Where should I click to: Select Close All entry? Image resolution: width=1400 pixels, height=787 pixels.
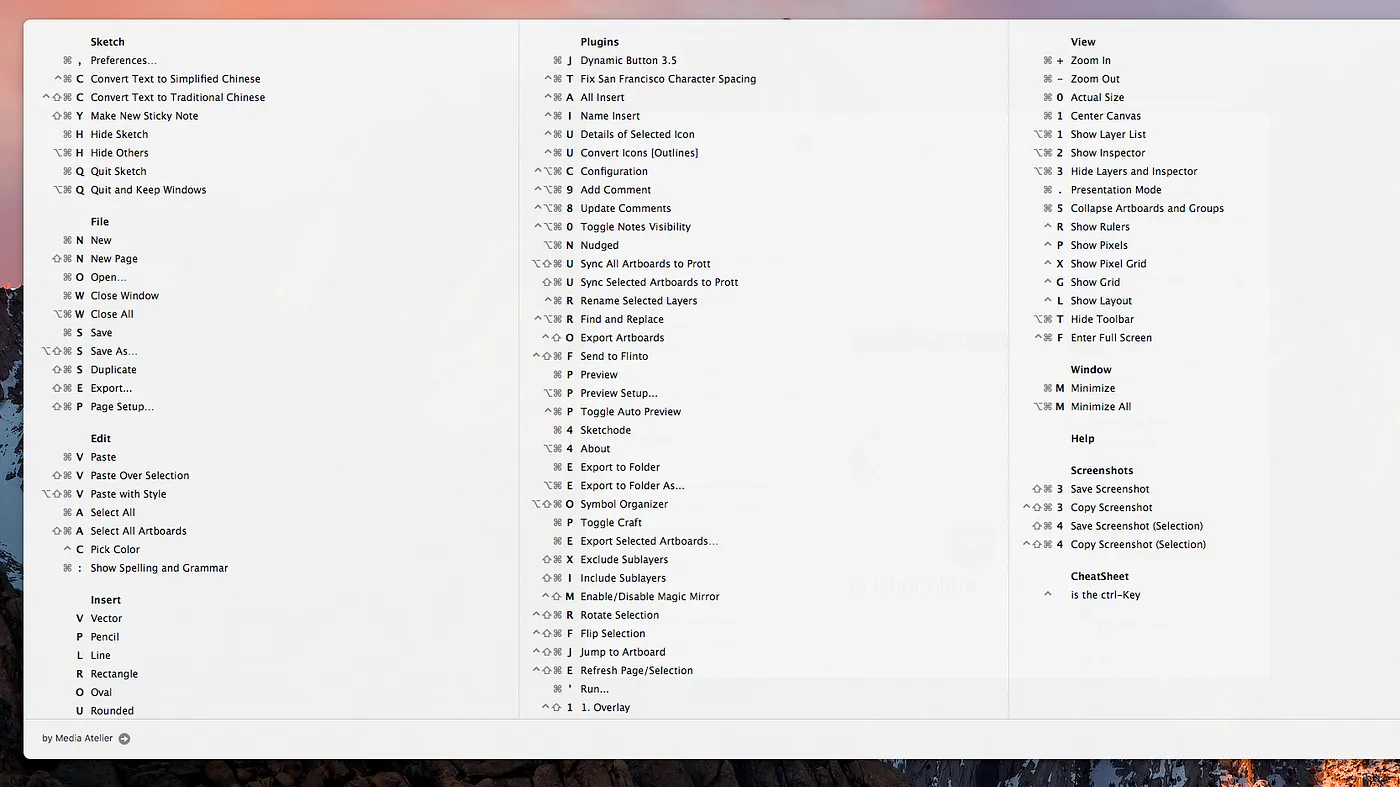(112, 315)
